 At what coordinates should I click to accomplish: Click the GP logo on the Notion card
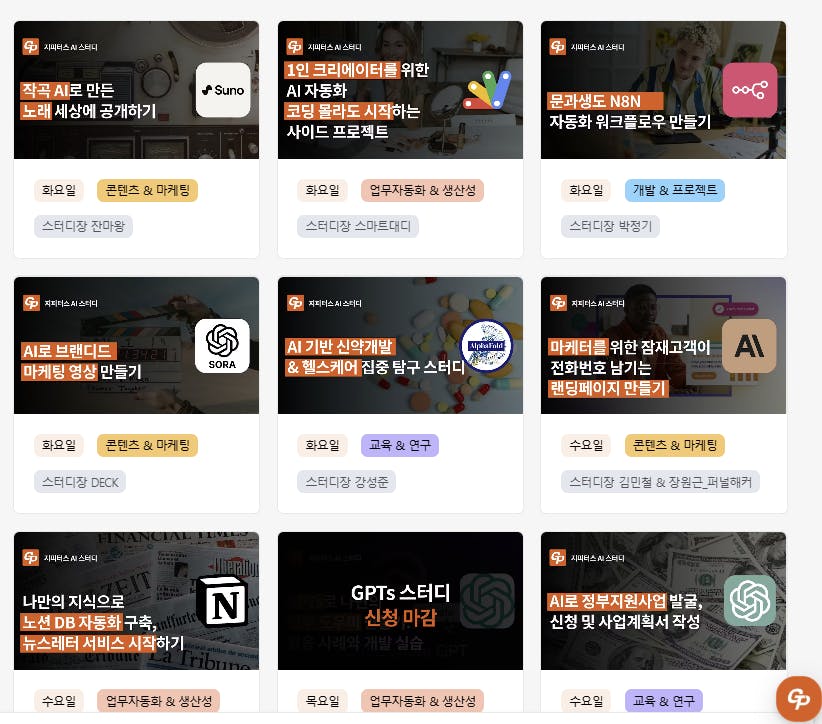coord(30,558)
